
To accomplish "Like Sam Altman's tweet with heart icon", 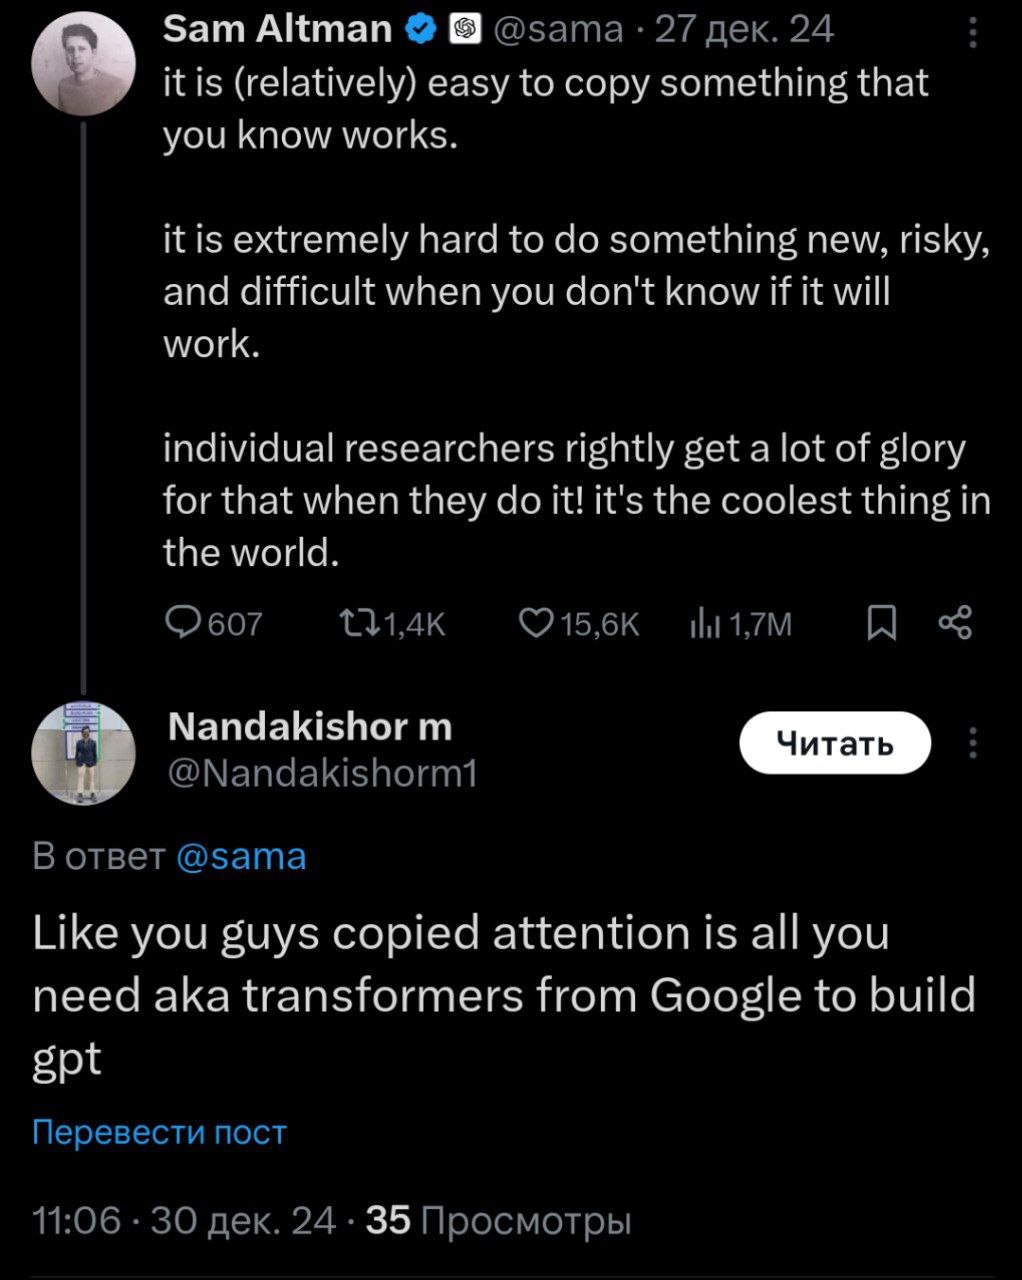I will coord(536,623).
